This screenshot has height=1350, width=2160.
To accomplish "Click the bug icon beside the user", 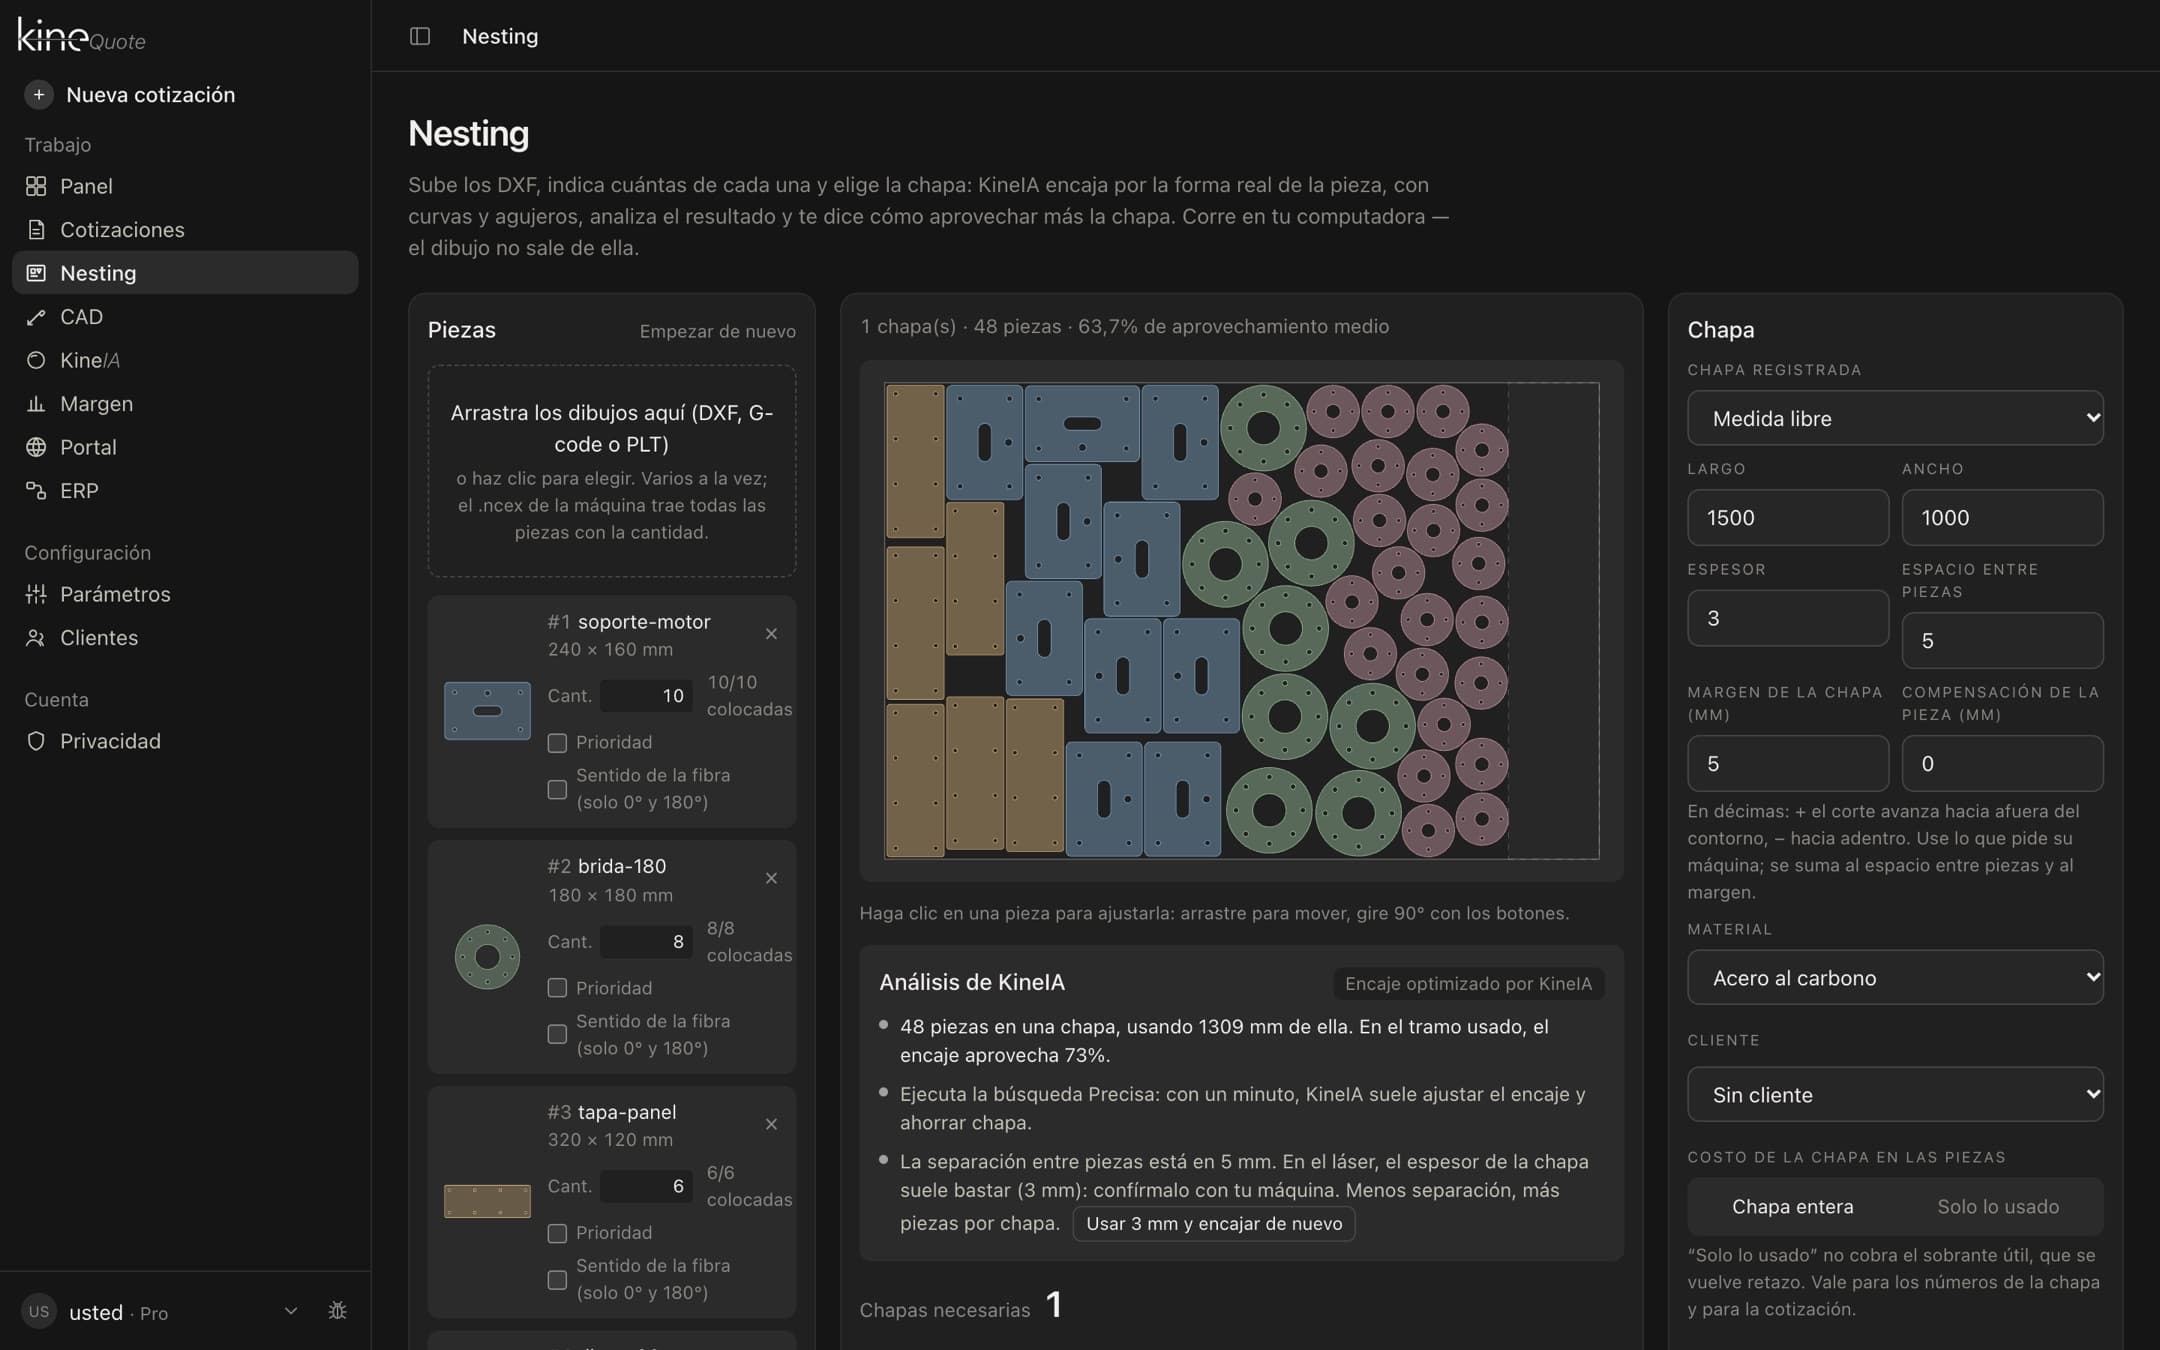I will click(x=338, y=1311).
